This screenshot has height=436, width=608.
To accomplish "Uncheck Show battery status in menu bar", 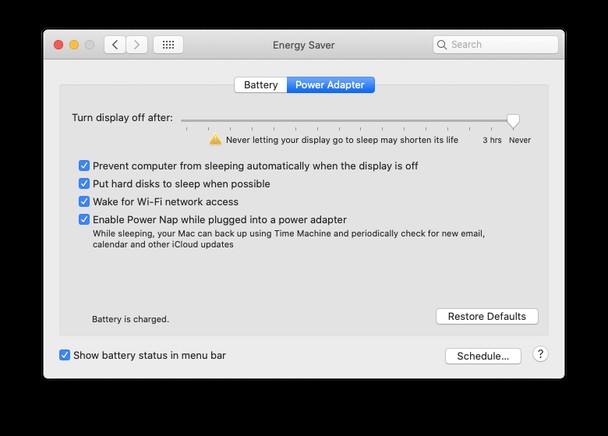I will pyautogui.click(x=64, y=355).
